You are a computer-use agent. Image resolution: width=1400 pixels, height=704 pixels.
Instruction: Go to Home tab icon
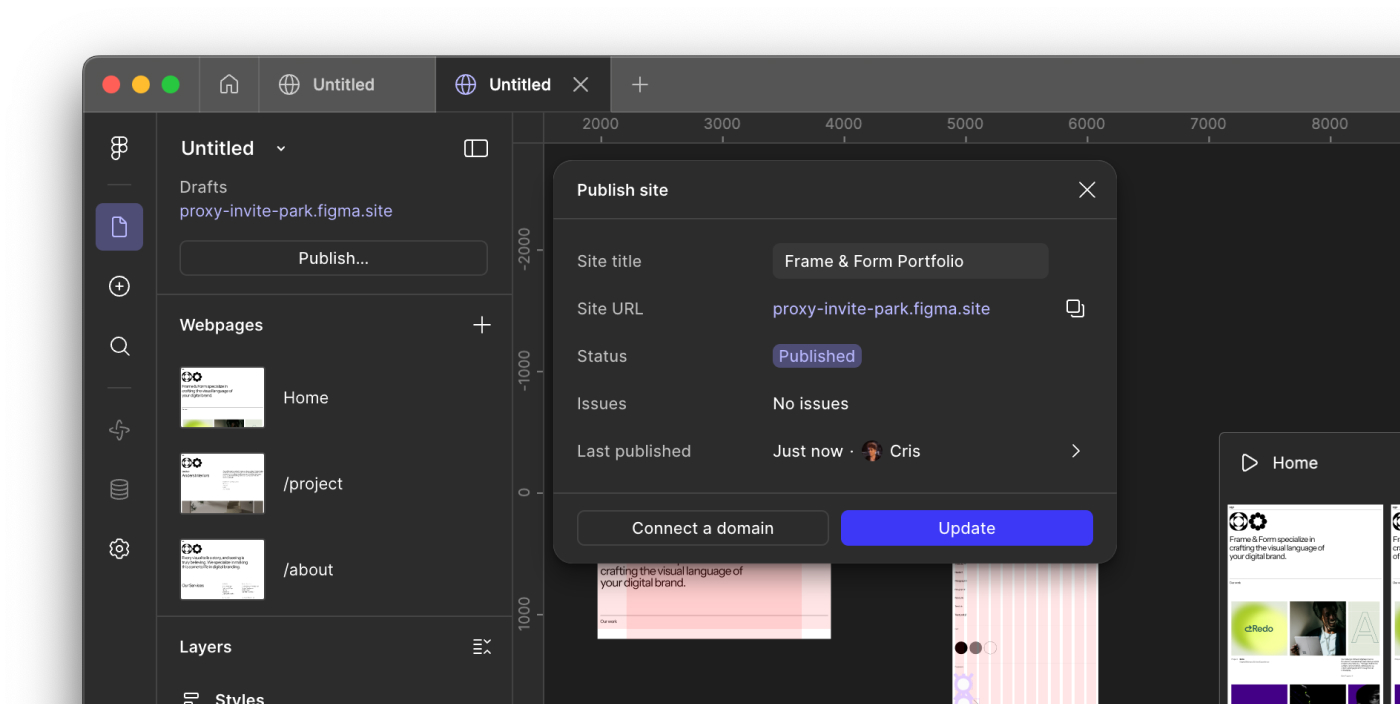(x=229, y=84)
